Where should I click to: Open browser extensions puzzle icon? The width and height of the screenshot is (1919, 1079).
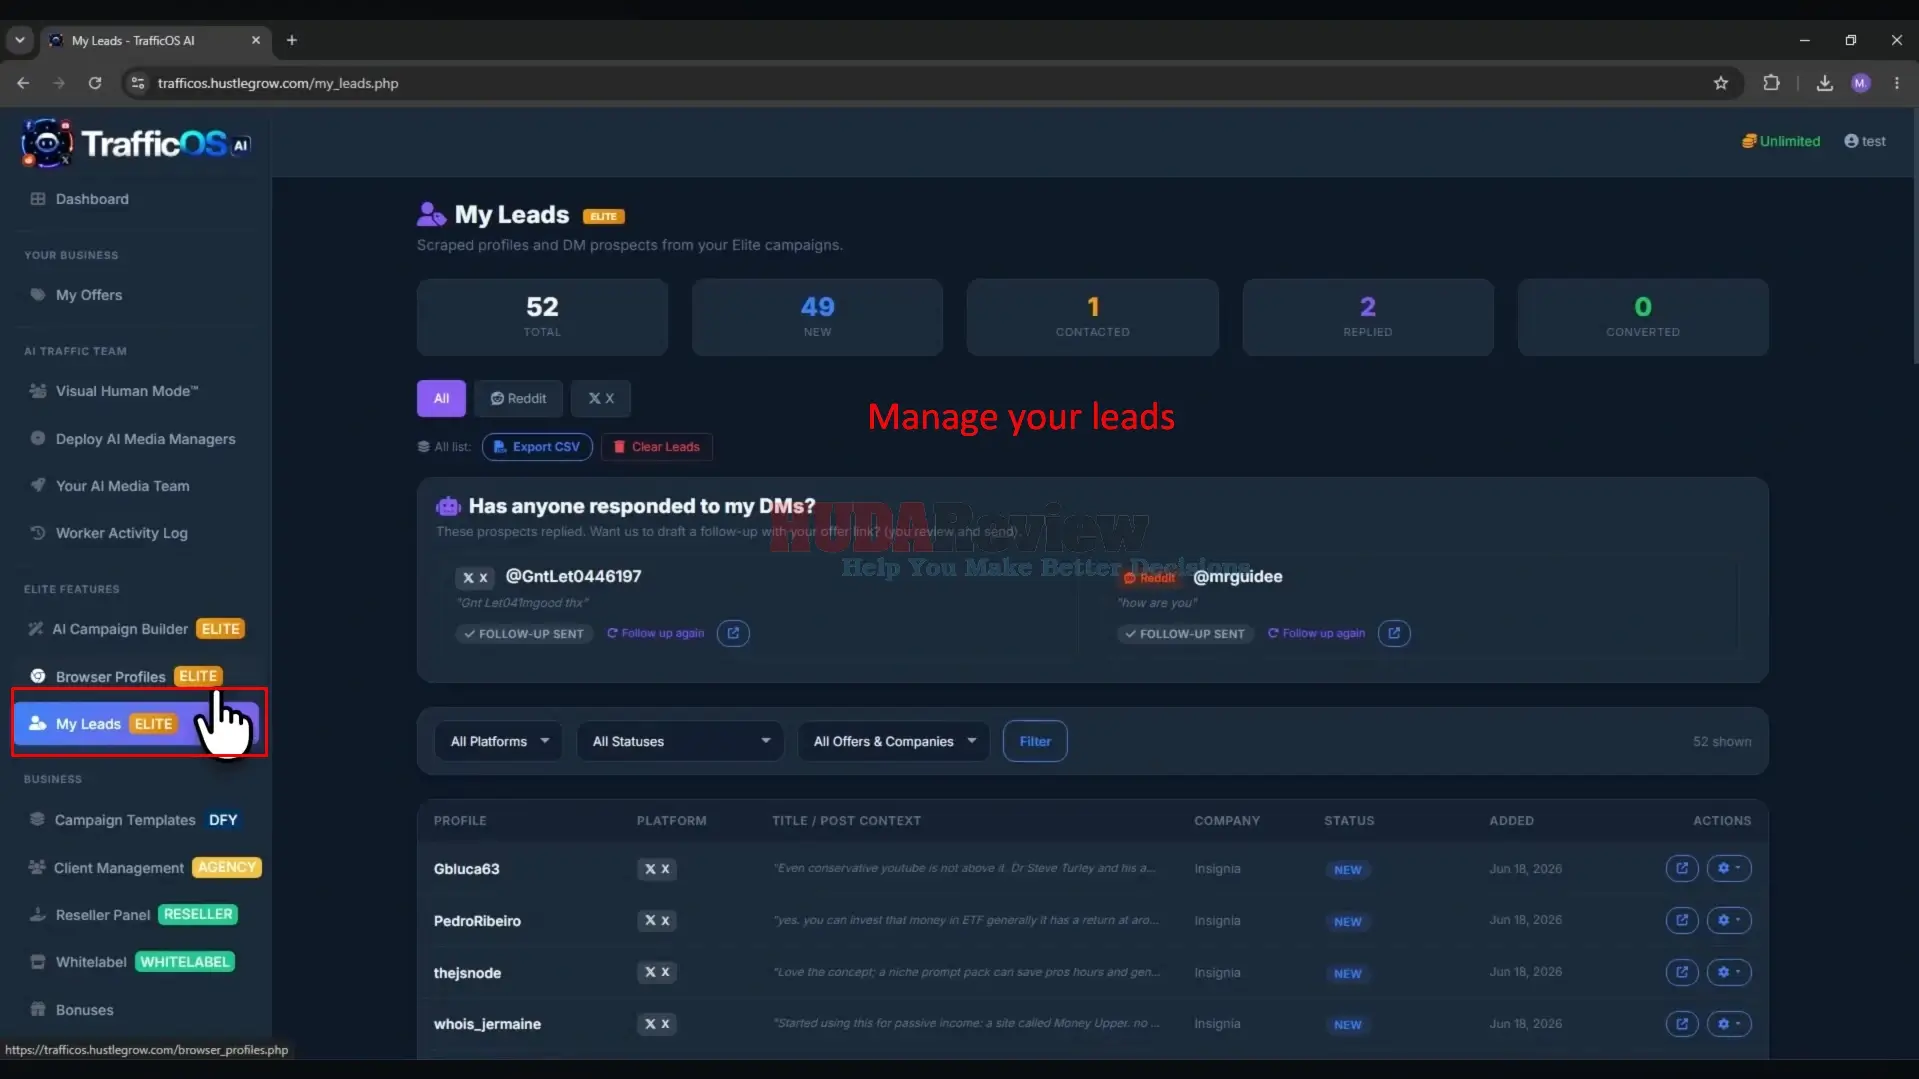(x=1771, y=83)
